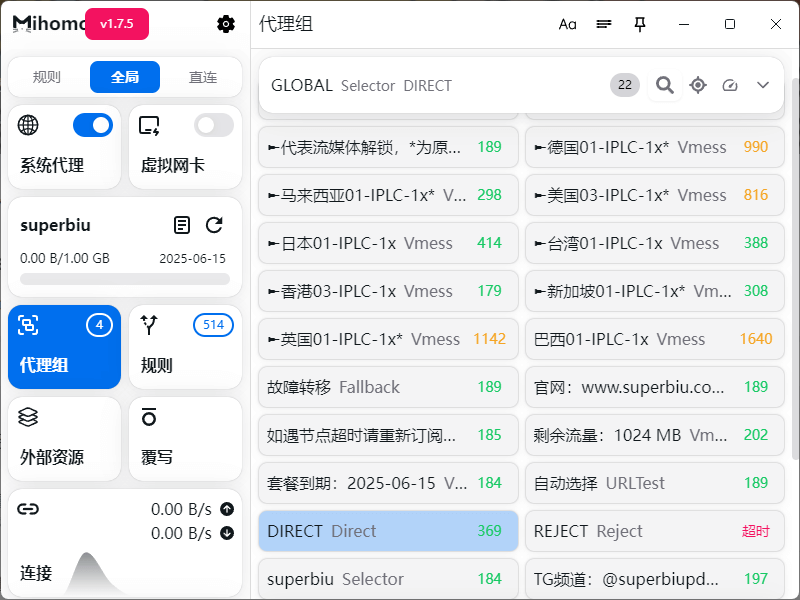Image resolution: width=800 pixels, height=600 pixels.
Task: Click the search icon in GLOBAL group
Action: 664,85
